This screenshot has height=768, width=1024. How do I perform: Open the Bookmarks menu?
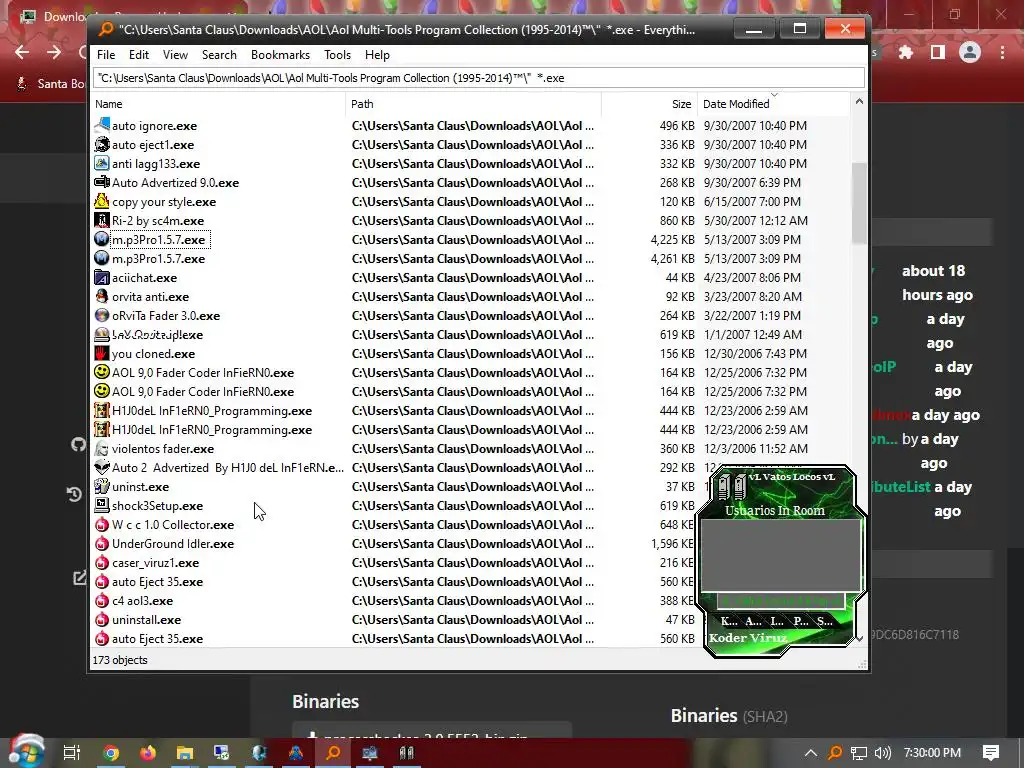[x=280, y=55]
